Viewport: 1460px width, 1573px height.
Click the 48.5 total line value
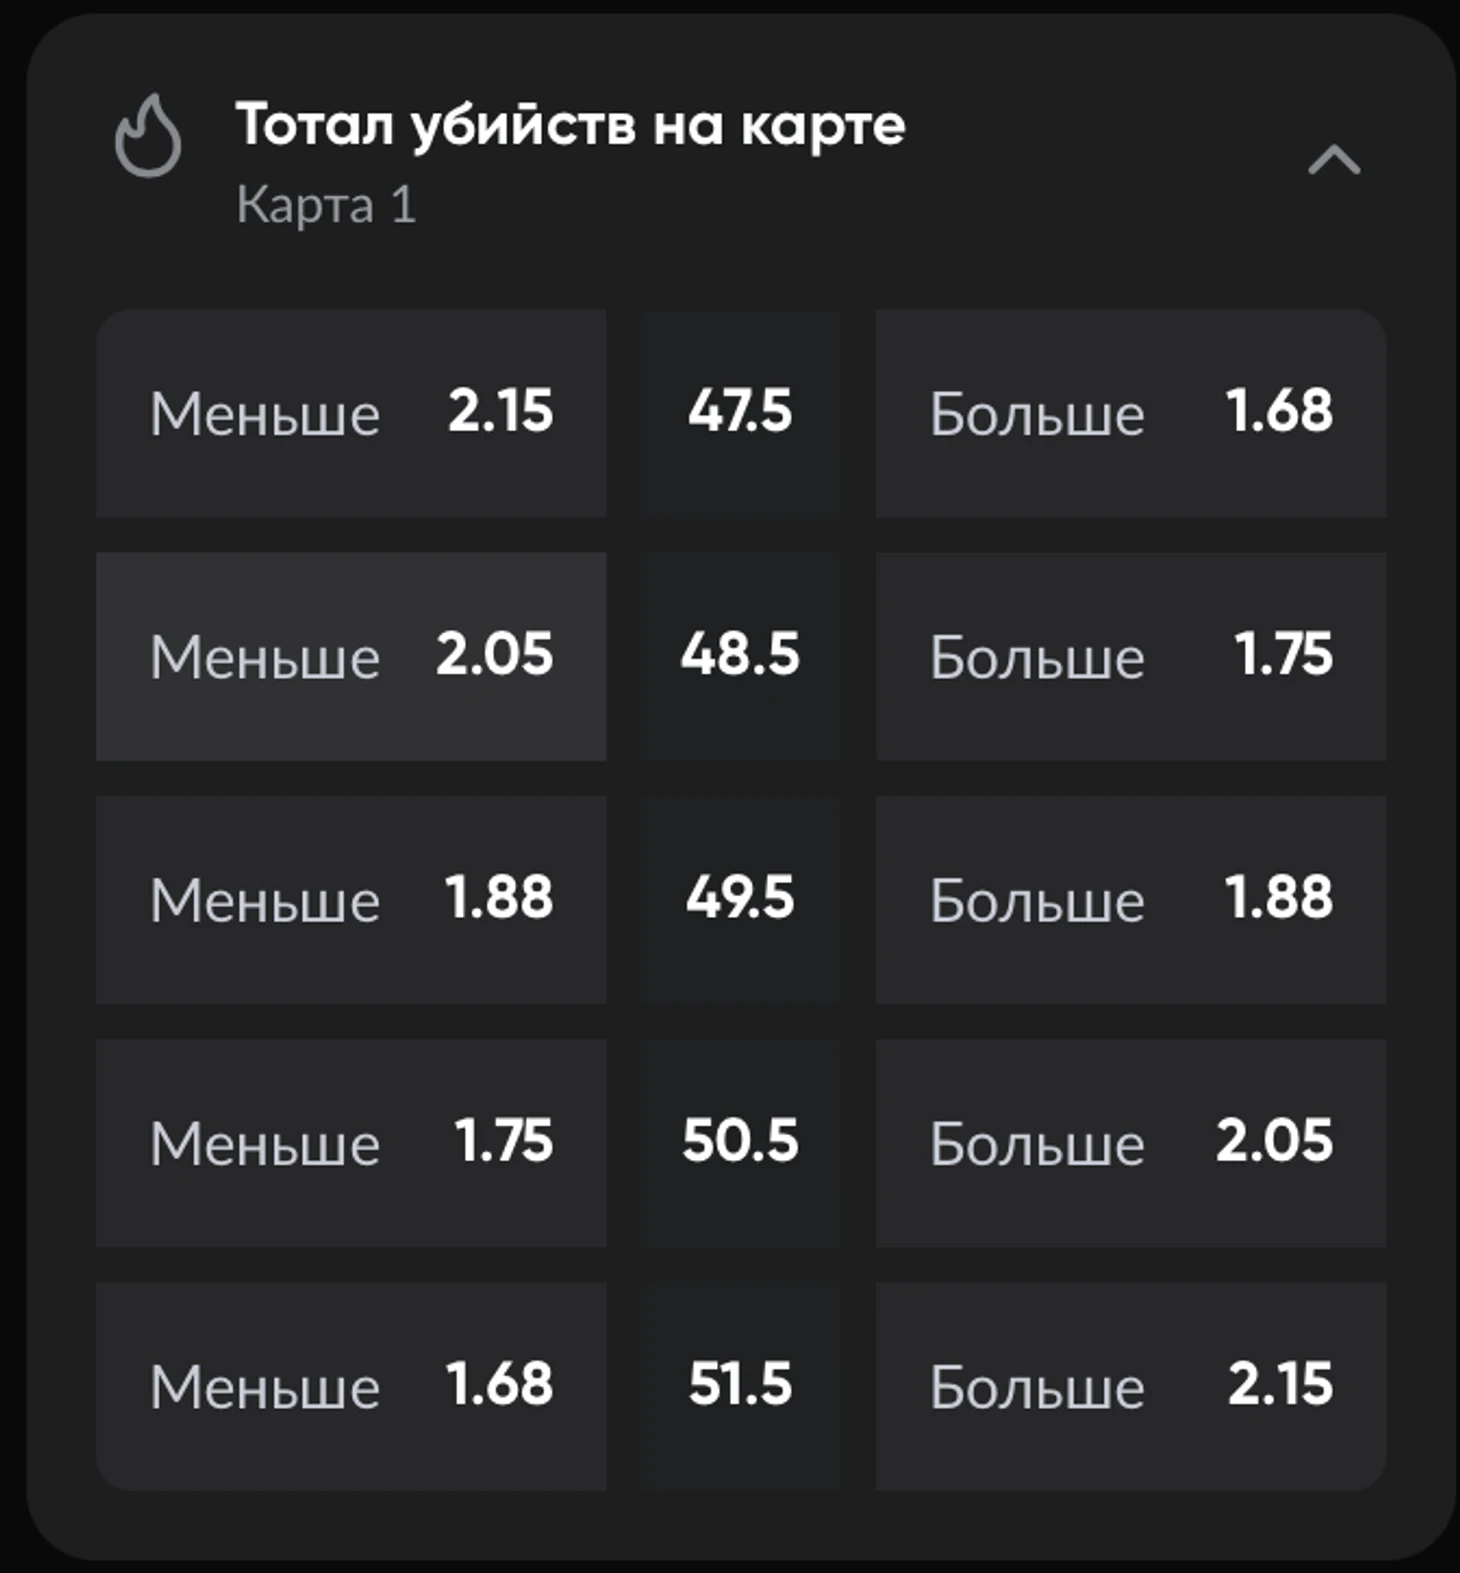pos(740,655)
